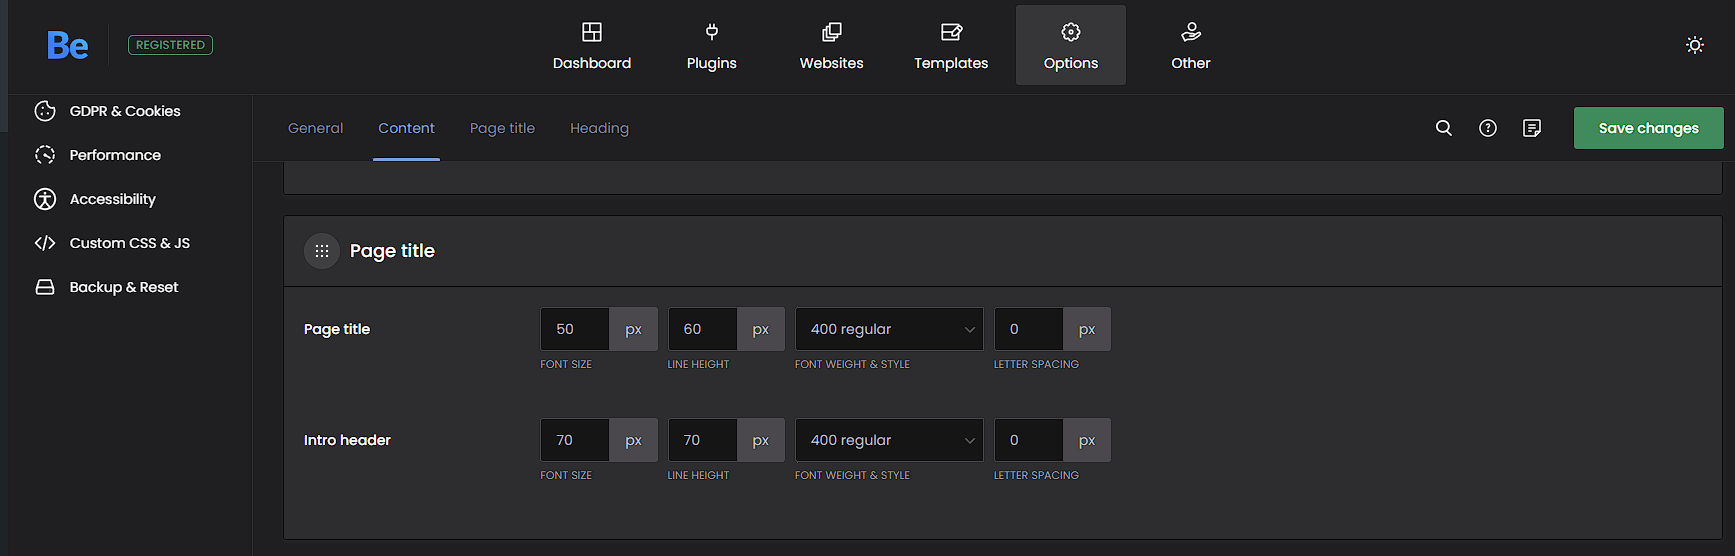Open Custom CSS & JS settings
Image resolution: width=1735 pixels, height=556 pixels.
click(x=129, y=243)
